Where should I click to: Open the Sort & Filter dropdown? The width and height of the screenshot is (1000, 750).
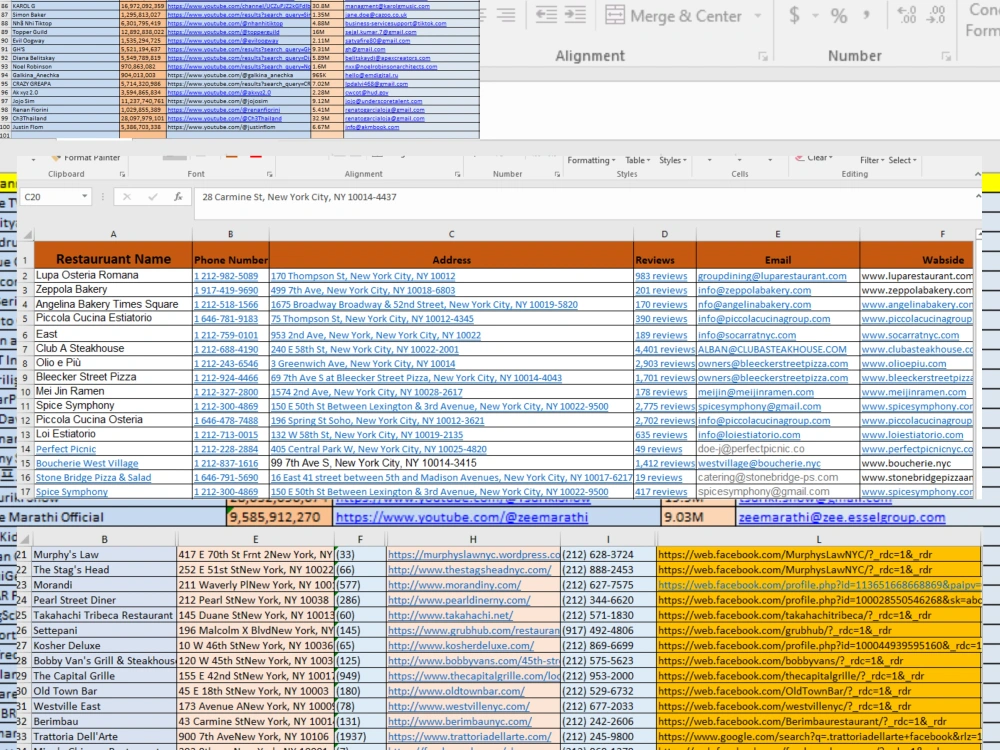pyautogui.click(x=872, y=160)
